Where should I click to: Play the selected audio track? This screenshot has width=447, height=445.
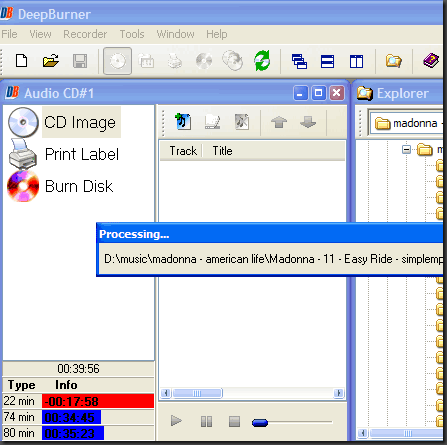(x=176, y=421)
